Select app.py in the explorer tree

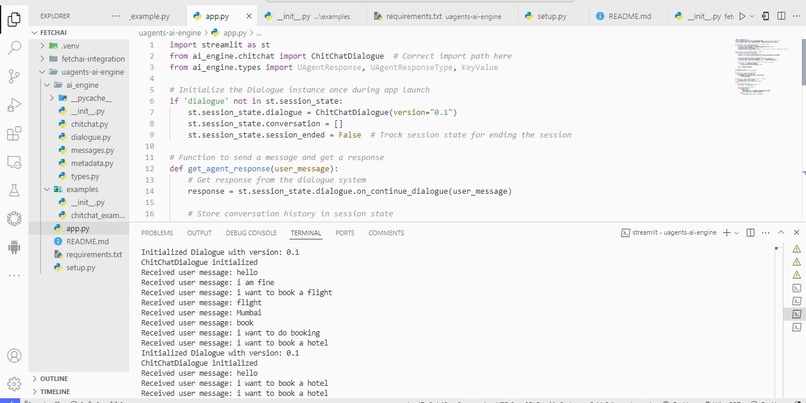point(77,228)
